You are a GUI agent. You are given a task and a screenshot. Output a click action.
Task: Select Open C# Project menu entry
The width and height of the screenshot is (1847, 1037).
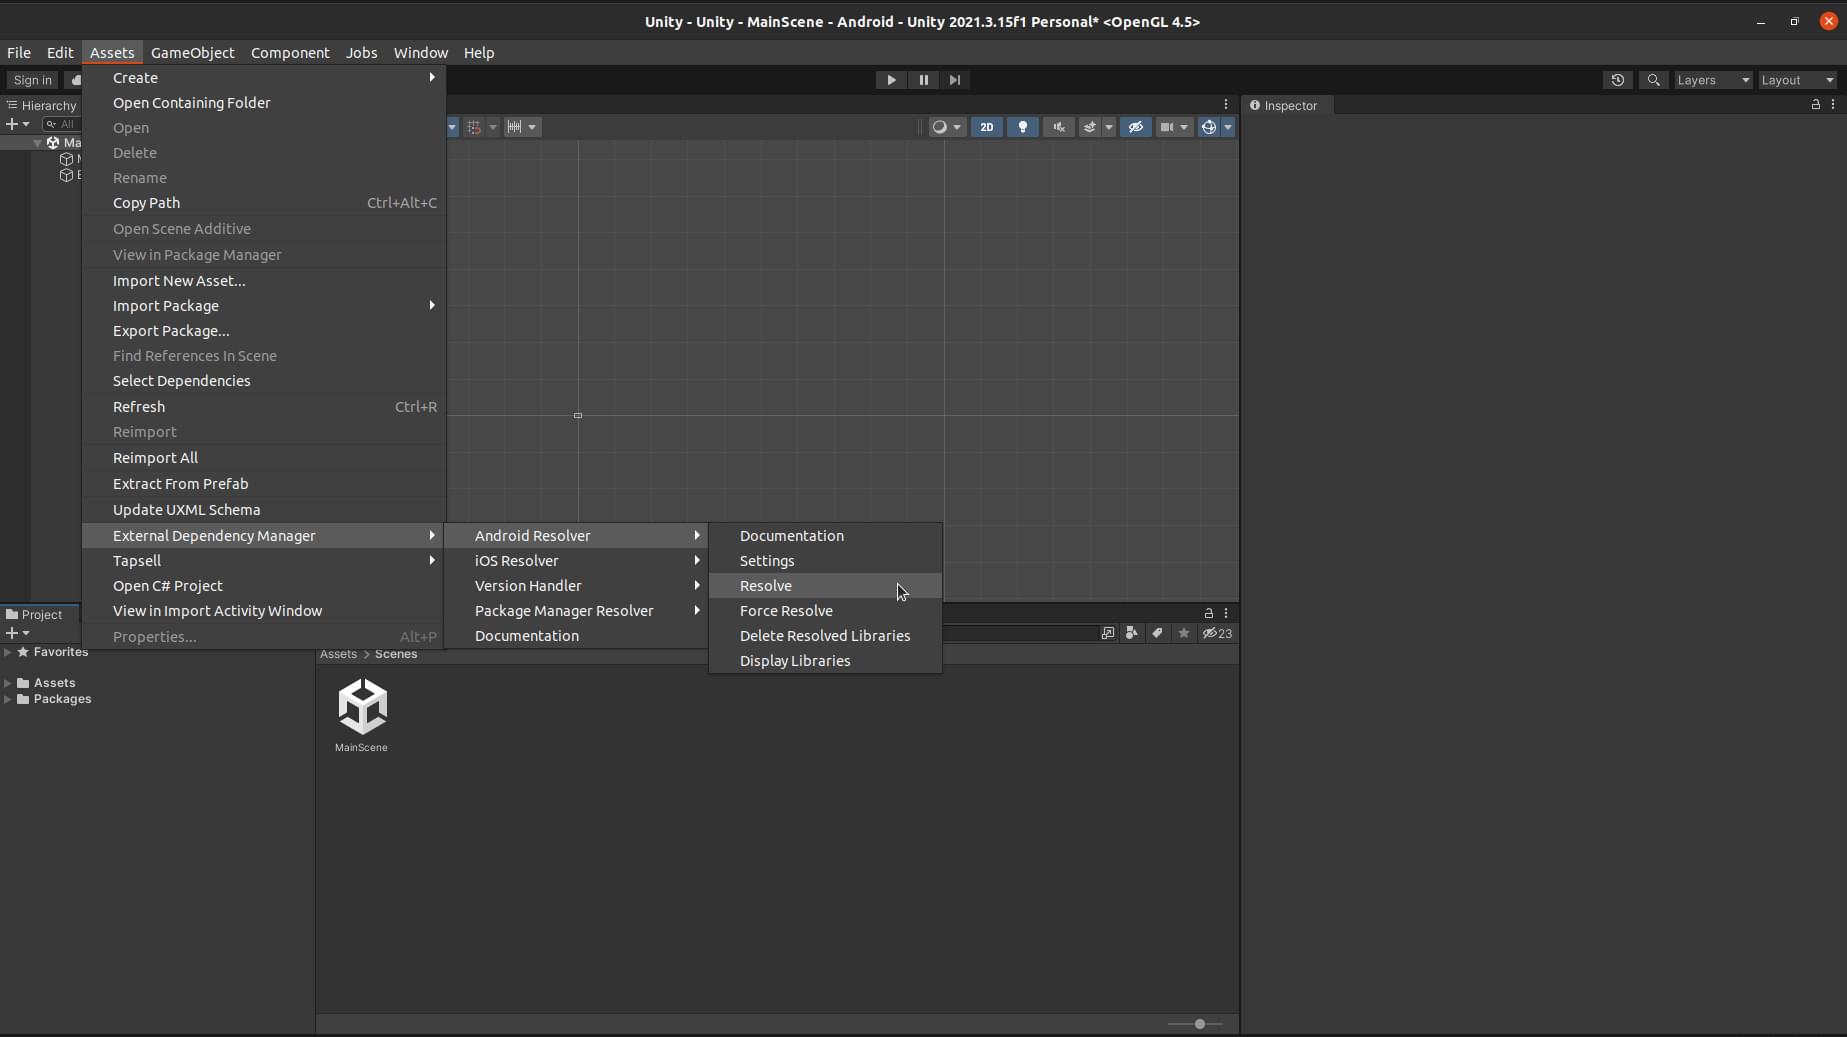[x=264, y=586]
